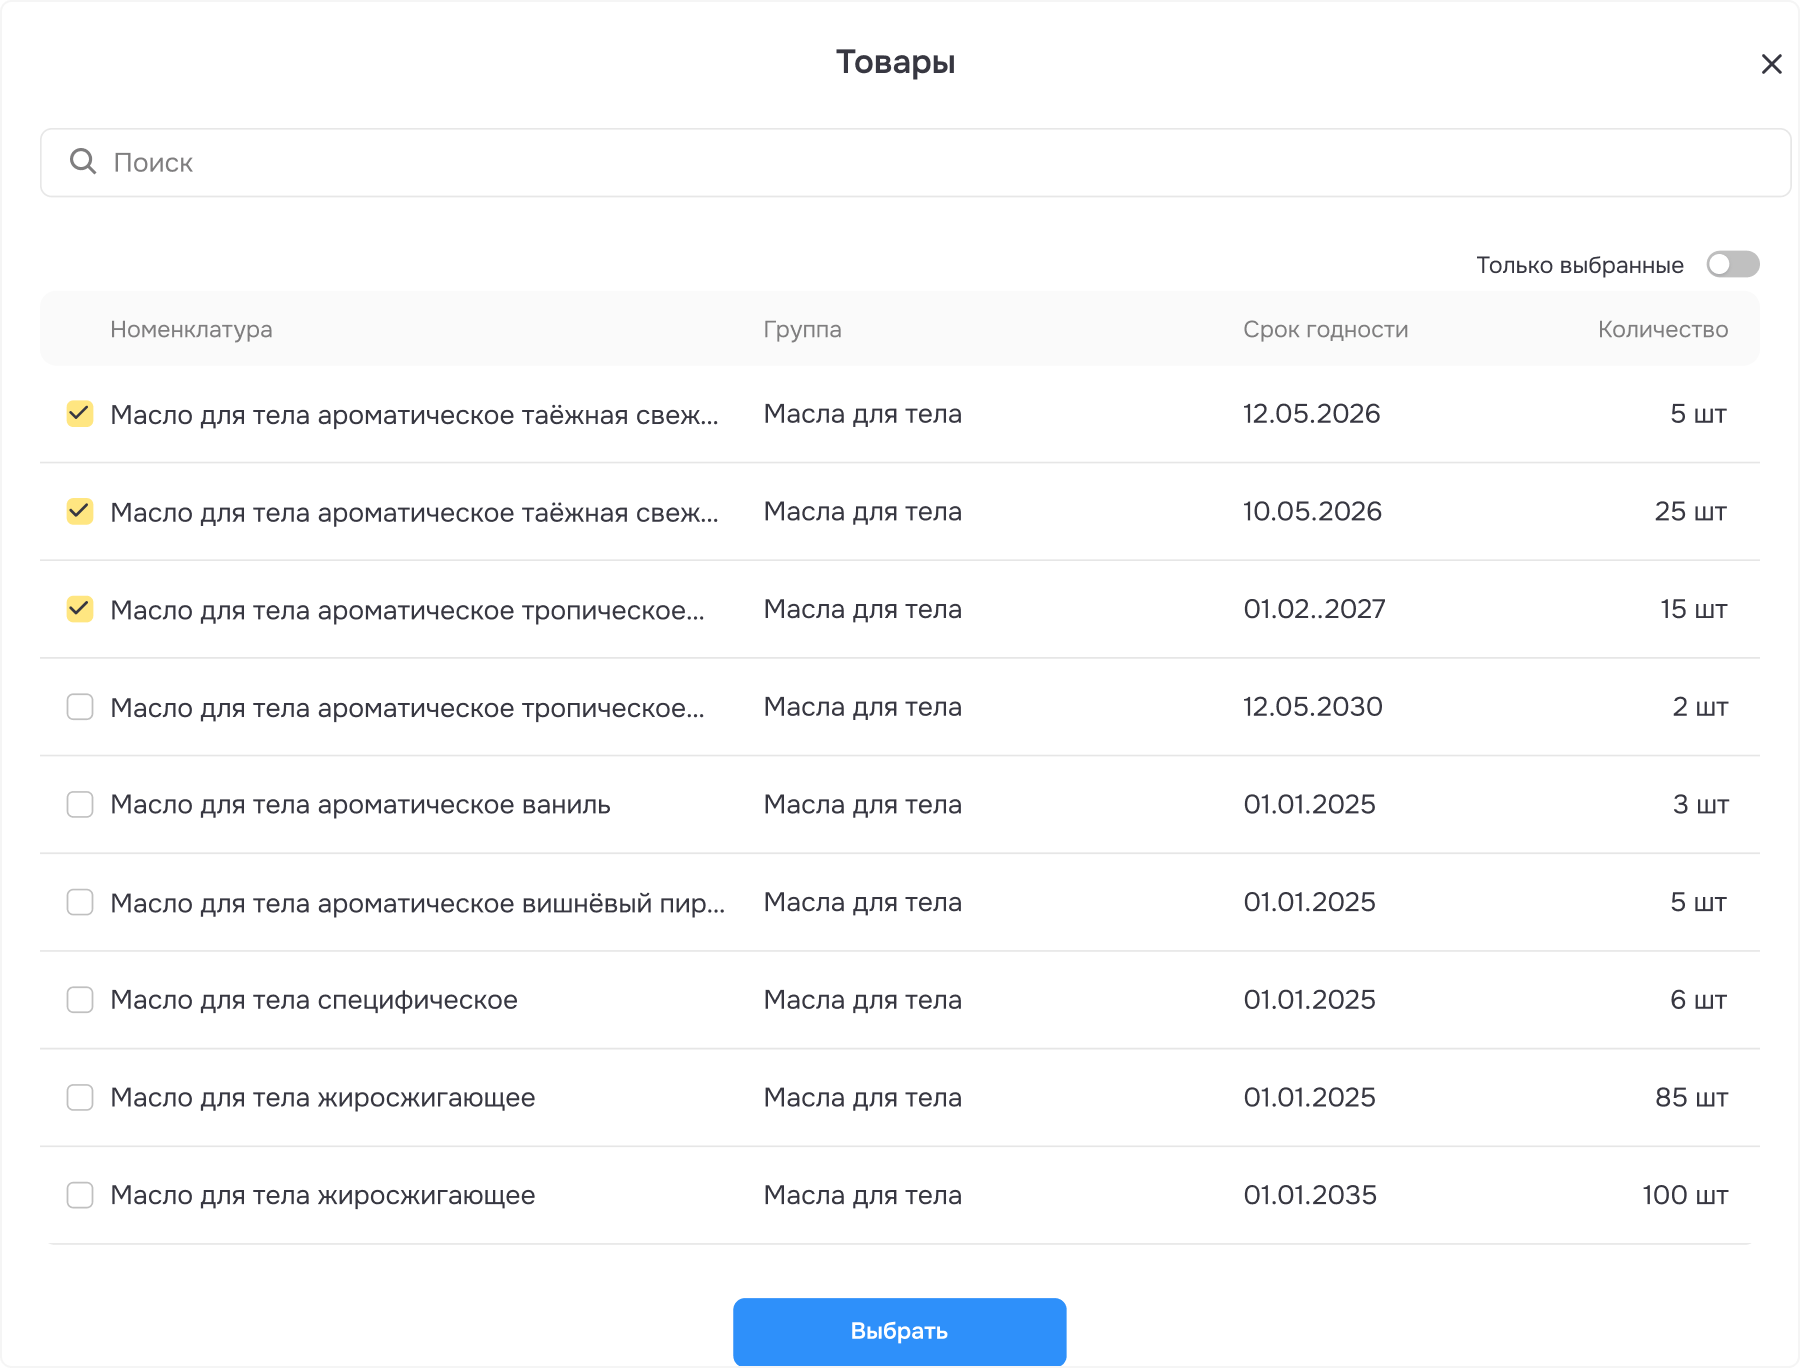Tick the специфическое body oil checkbox
The width and height of the screenshot is (1800, 1368).
click(80, 1000)
